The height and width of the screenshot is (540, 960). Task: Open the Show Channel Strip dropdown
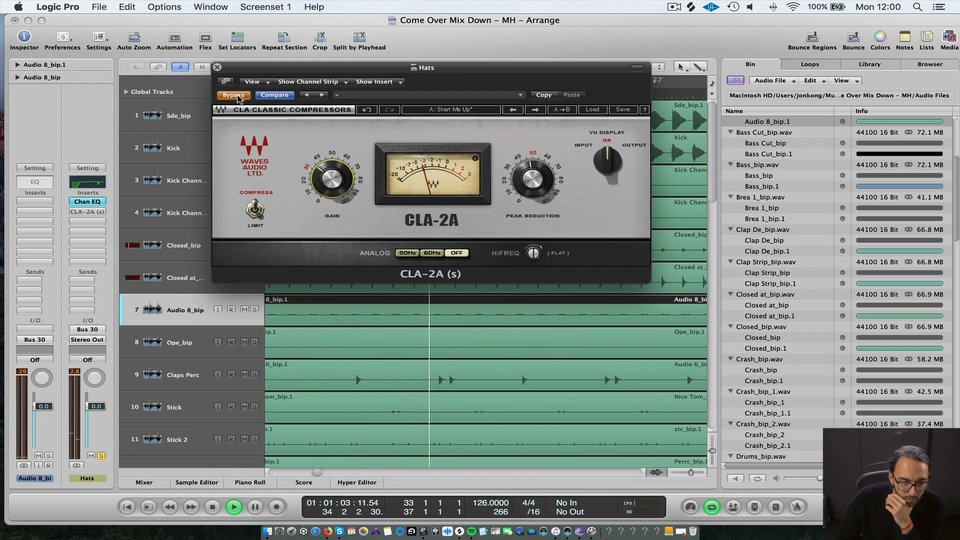(312, 81)
